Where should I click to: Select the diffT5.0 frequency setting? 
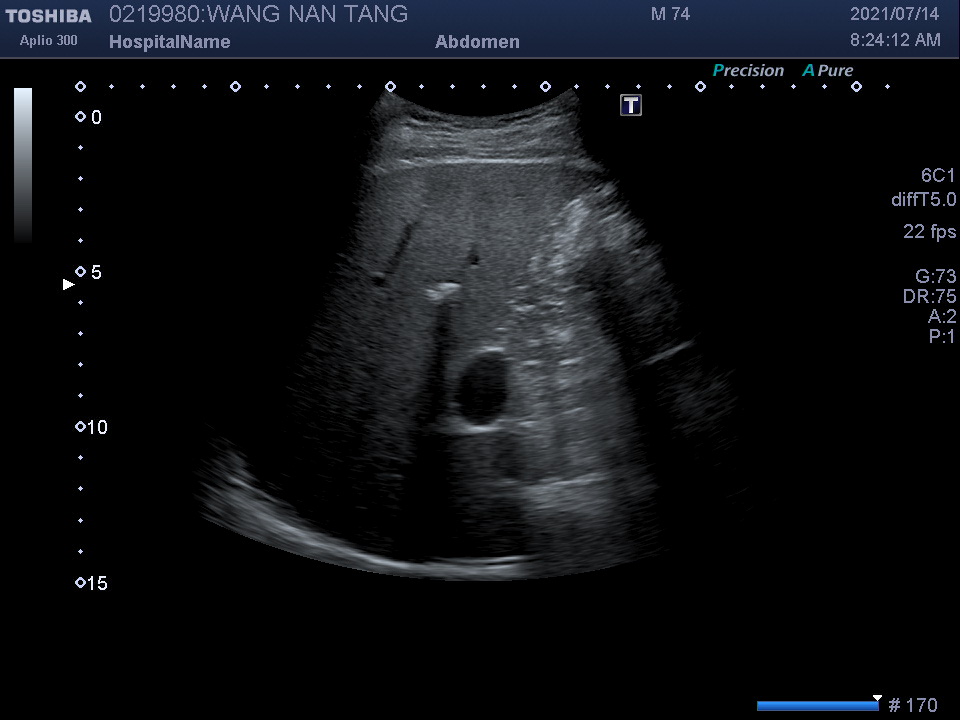point(923,200)
